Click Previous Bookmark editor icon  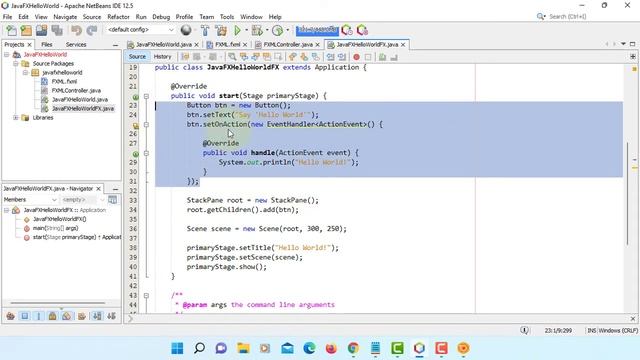coord(292,57)
